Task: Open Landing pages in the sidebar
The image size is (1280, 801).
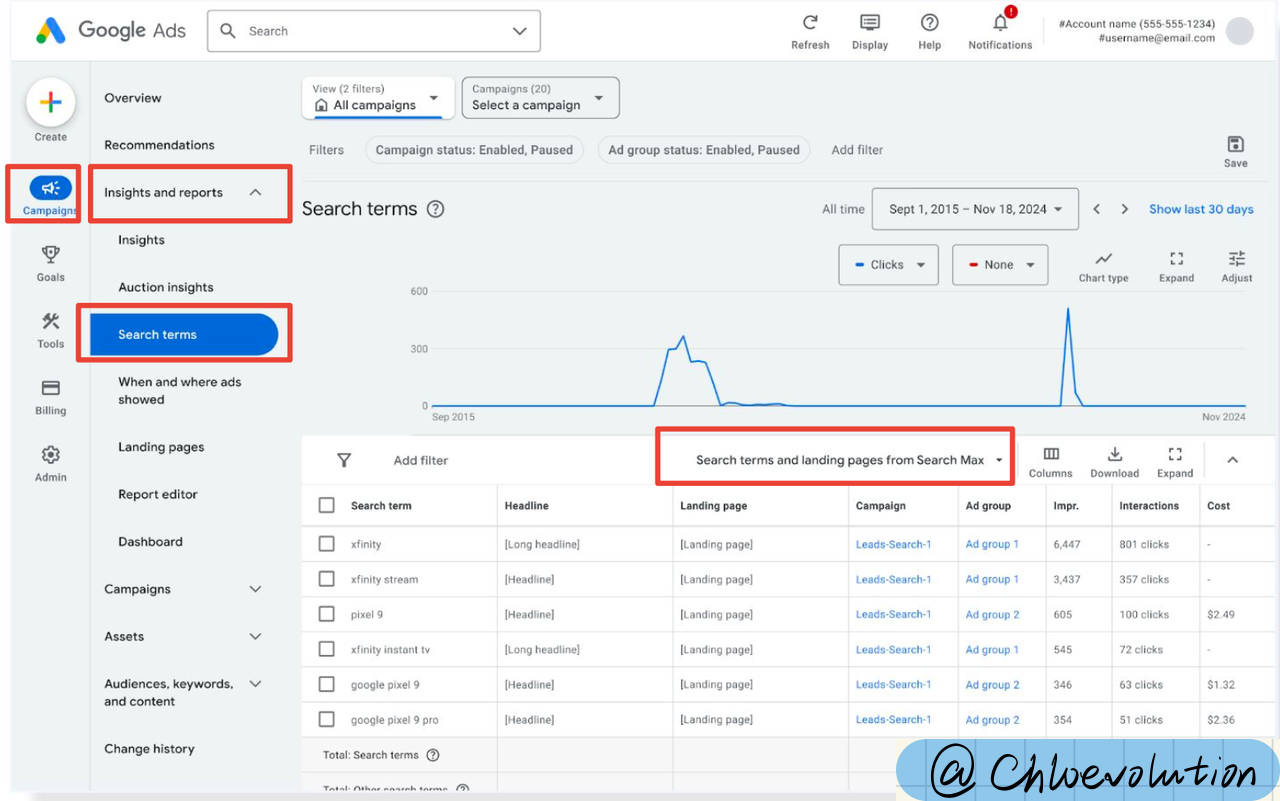Action: tap(161, 447)
